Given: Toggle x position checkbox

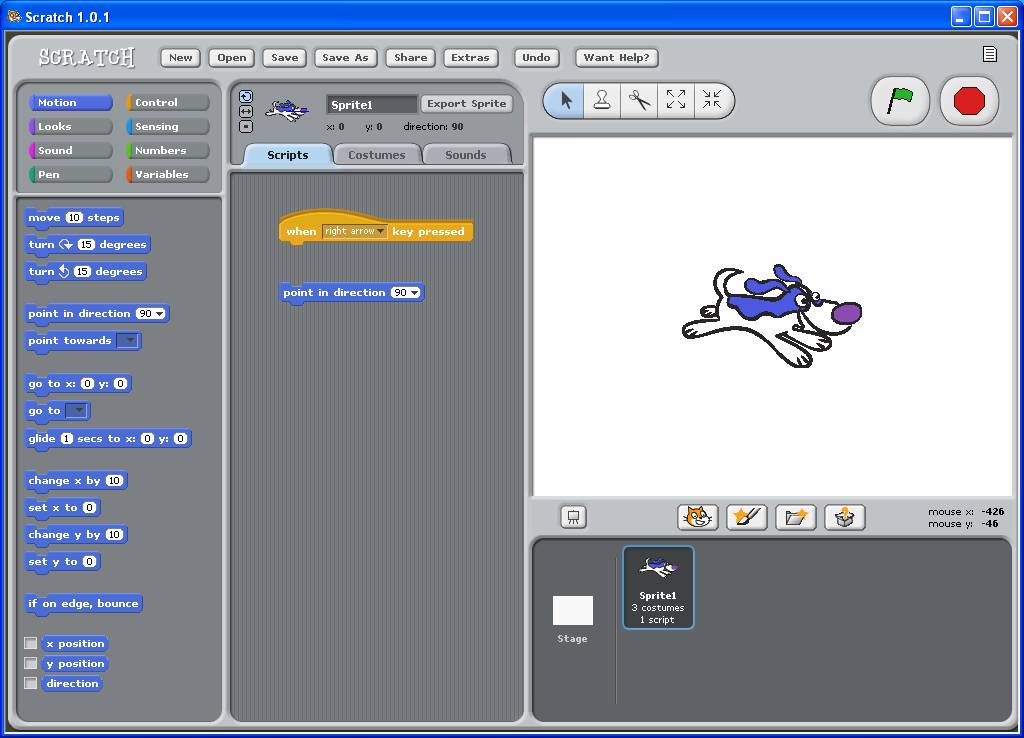Looking at the screenshot, I should coord(31,643).
